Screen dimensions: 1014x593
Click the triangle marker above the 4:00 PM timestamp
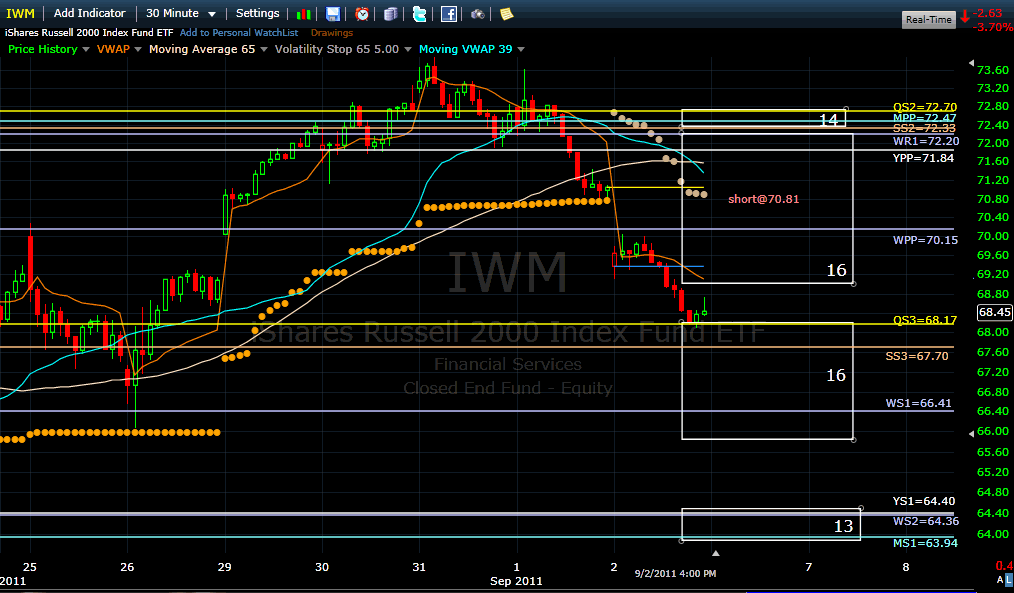715,553
